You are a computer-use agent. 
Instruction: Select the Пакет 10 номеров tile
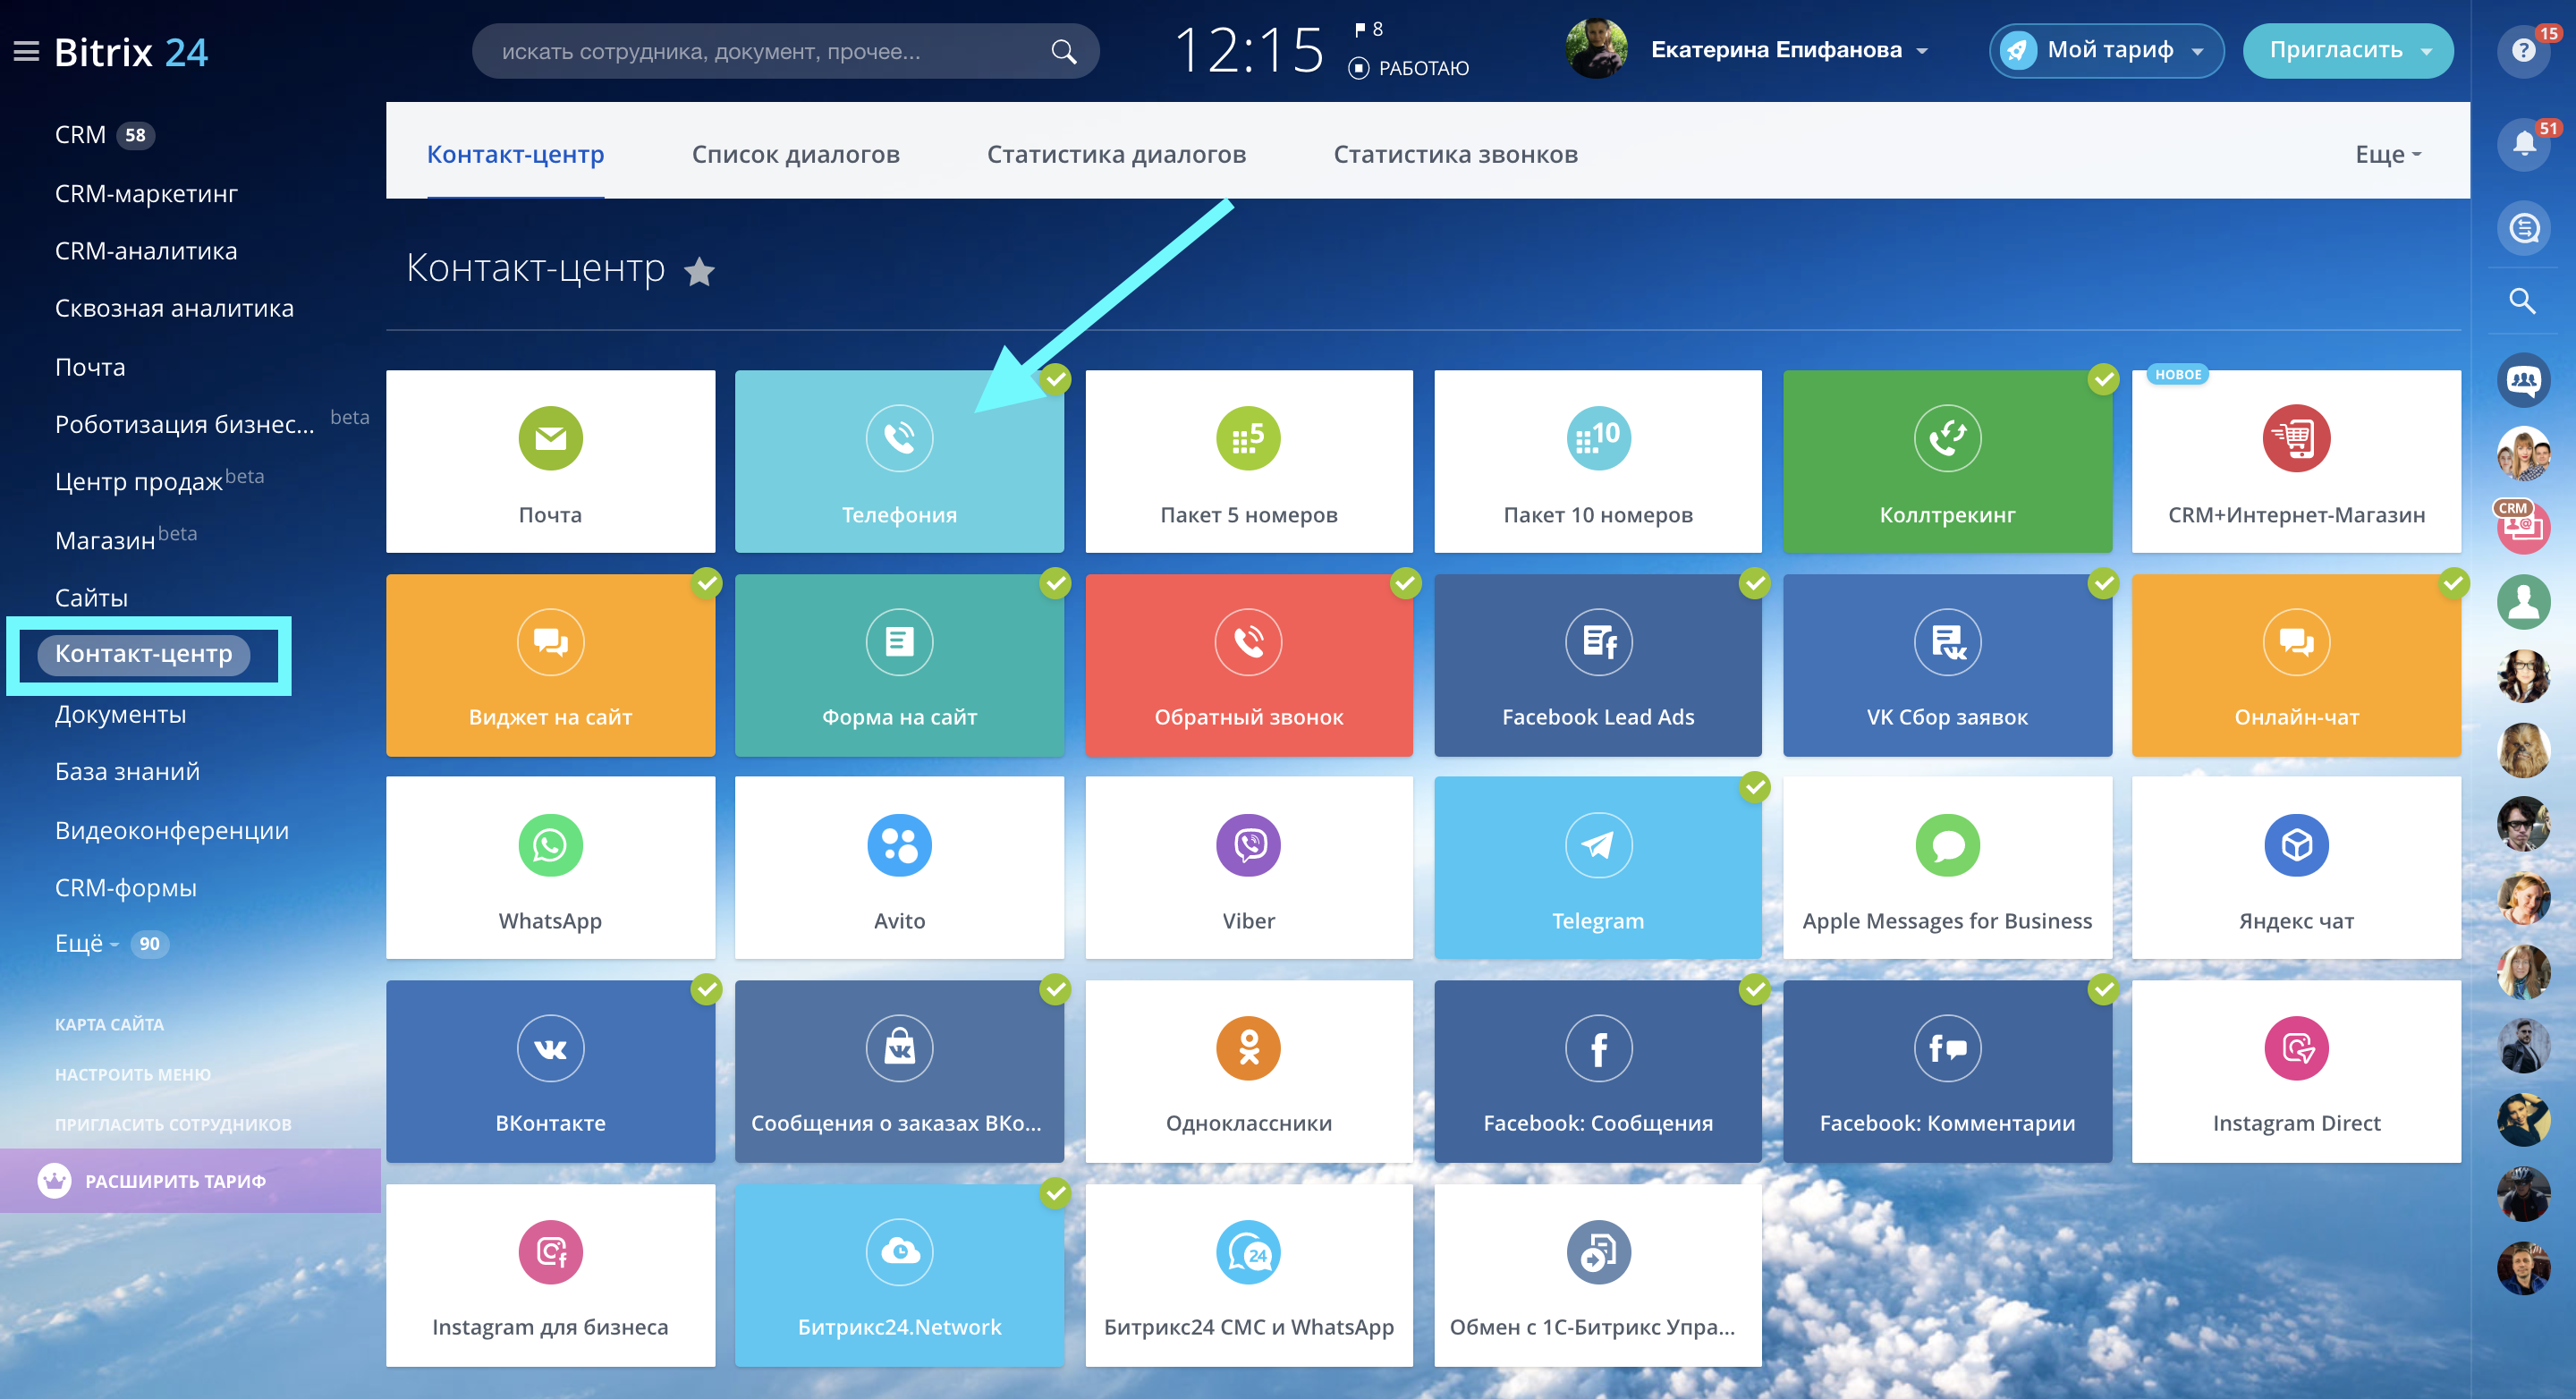pos(1597,461)
